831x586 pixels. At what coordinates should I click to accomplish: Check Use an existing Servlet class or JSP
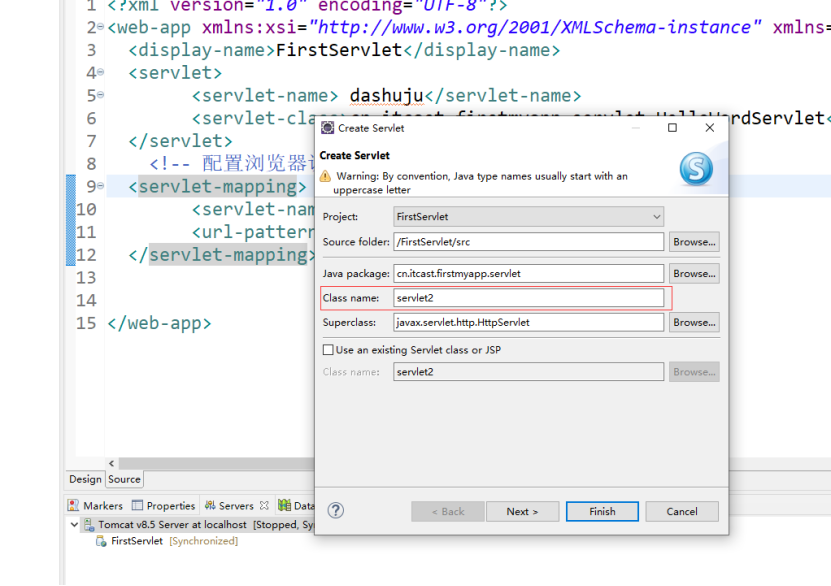[x=328, y=350]
